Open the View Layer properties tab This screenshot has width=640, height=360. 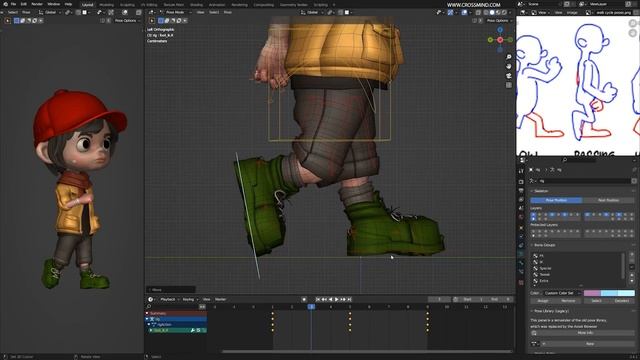coord(521,200)
